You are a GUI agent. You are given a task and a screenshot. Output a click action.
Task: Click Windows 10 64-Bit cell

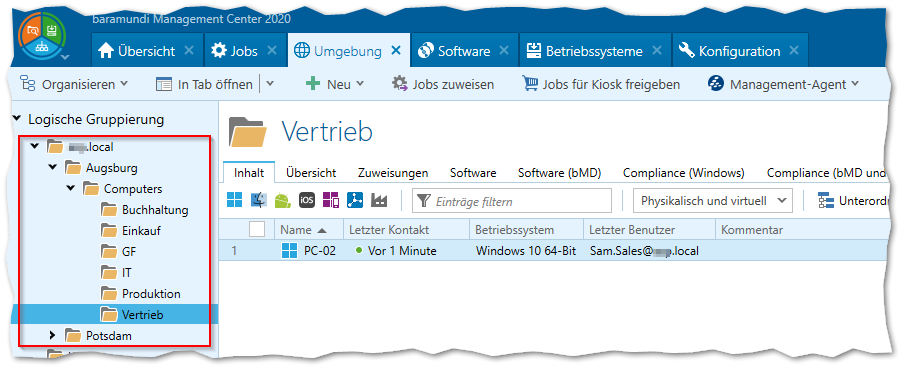coord(526,251)
